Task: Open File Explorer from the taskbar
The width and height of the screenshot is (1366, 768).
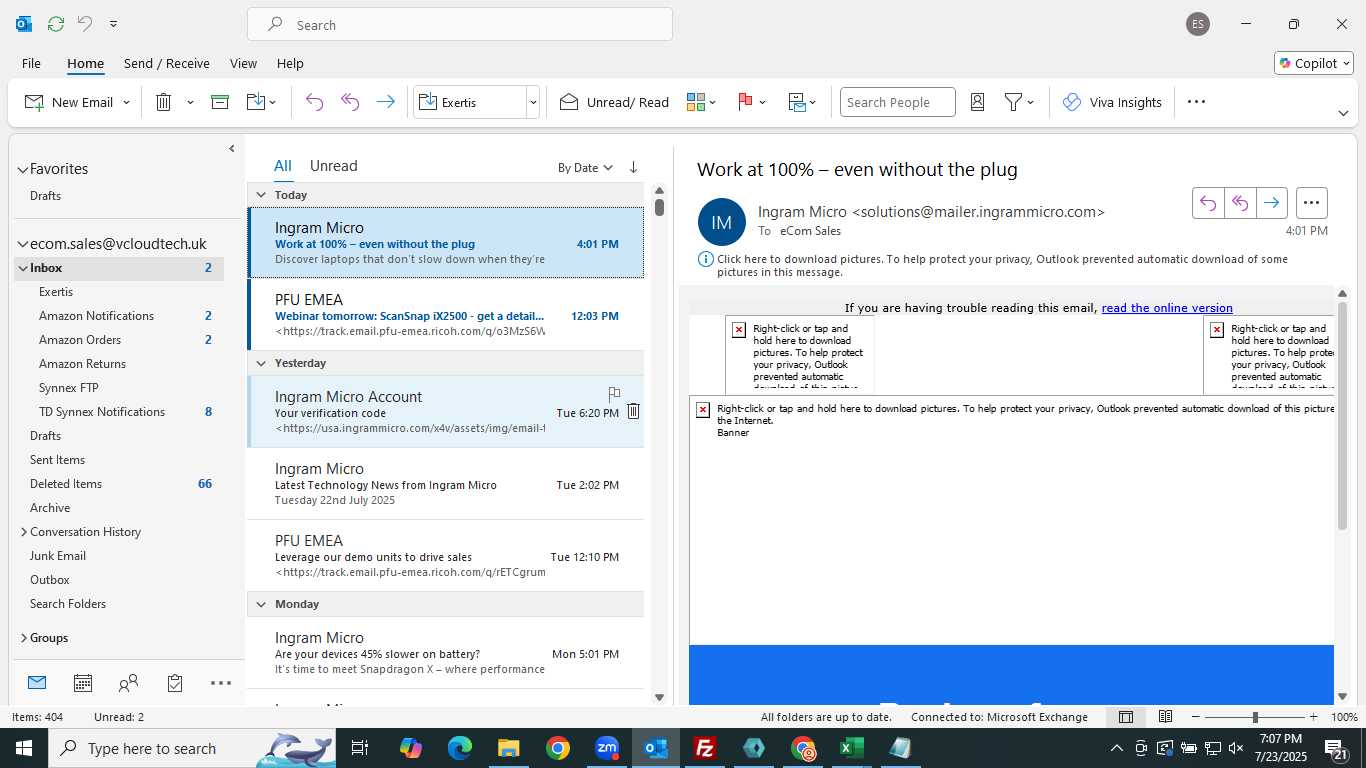Action: (x=509, y=748)
